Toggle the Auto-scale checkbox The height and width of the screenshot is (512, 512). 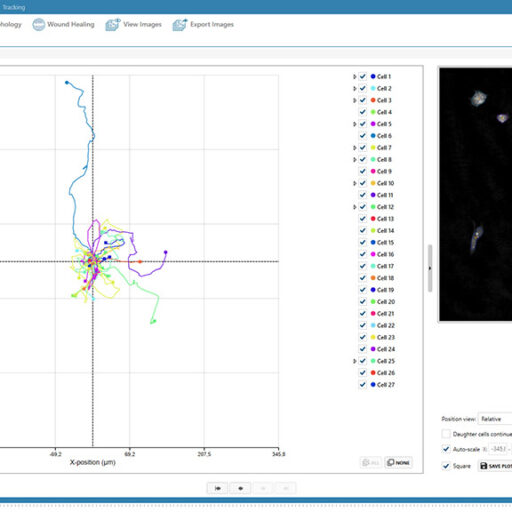446,449
